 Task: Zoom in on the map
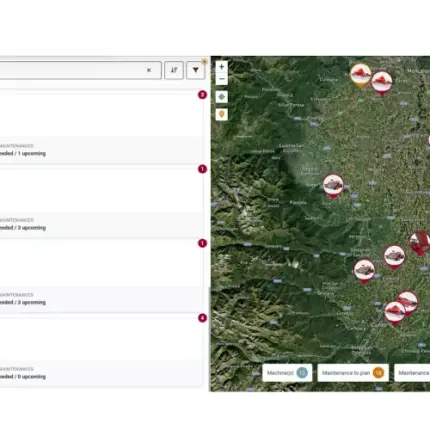[x=222, y=67]
